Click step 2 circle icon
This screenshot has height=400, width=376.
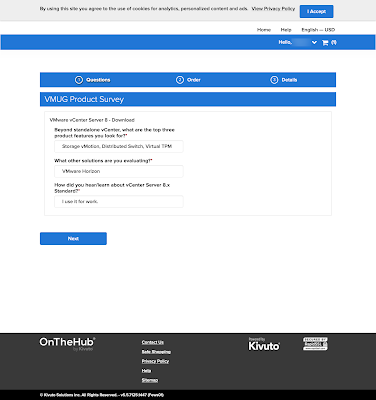pos(180,80)
